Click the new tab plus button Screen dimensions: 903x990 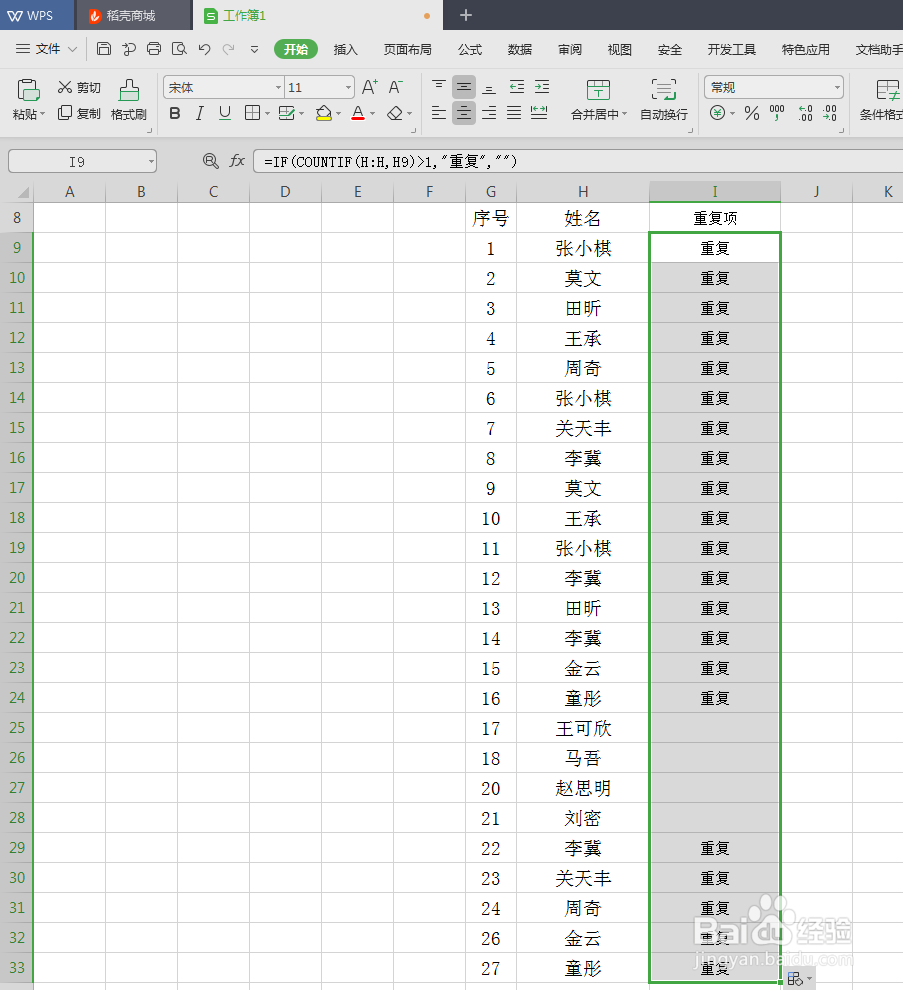pyautogui.click(x=465, y=15)
